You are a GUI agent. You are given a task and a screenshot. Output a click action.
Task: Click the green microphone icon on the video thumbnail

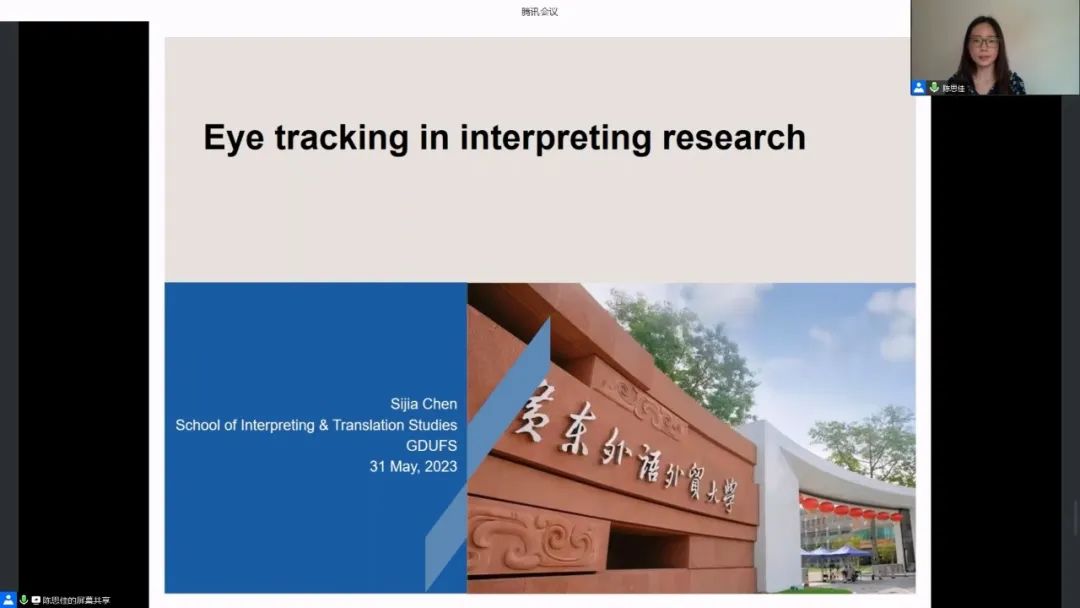[x=934, y=88]
